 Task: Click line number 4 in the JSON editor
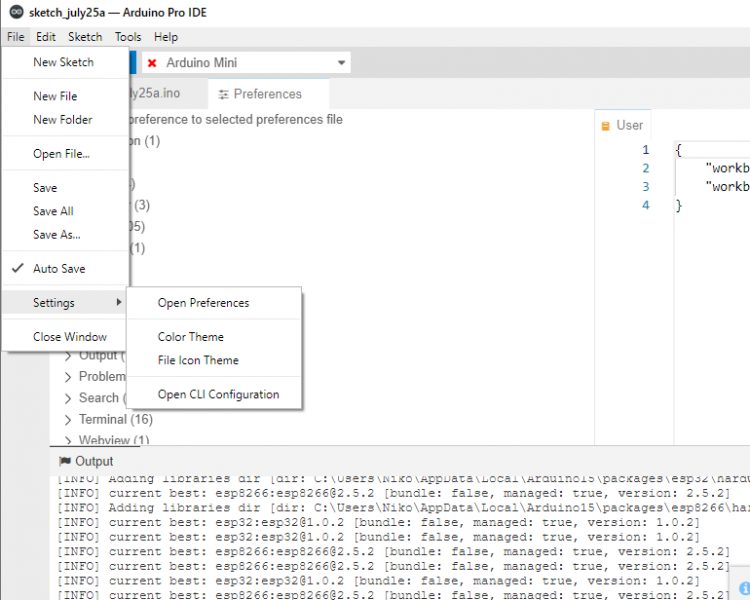click(646, 205)
